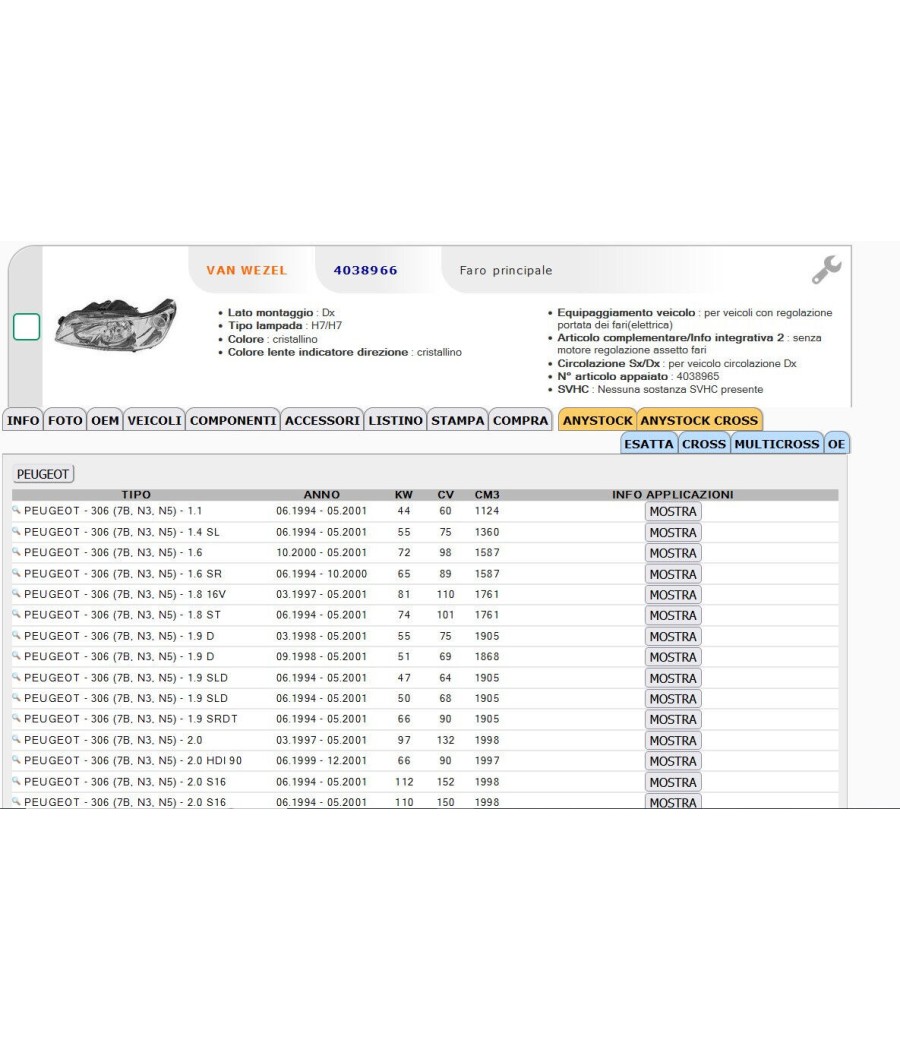Click MOSTRA for the 306 1.6 10.2000 row
Screen dimensions: 900x1050
tap(673, 553)
